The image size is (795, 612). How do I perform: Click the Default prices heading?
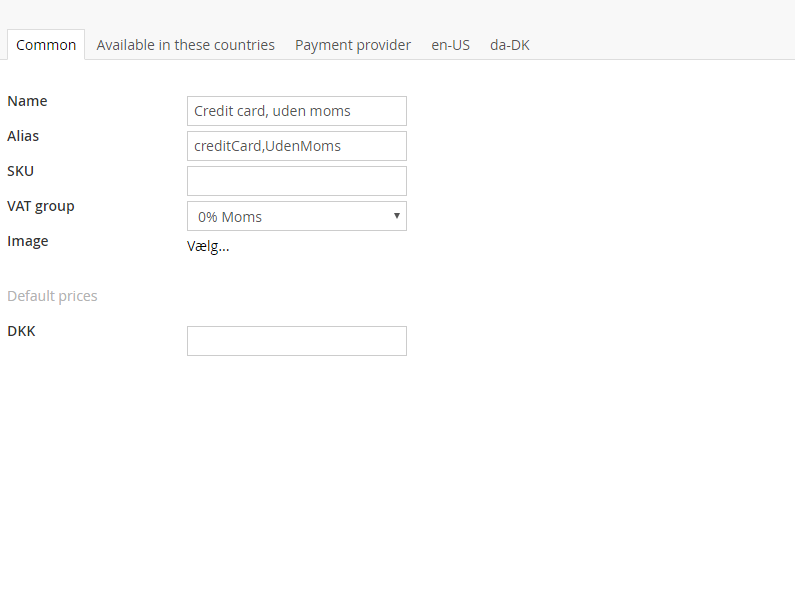[x=52, y=296]
